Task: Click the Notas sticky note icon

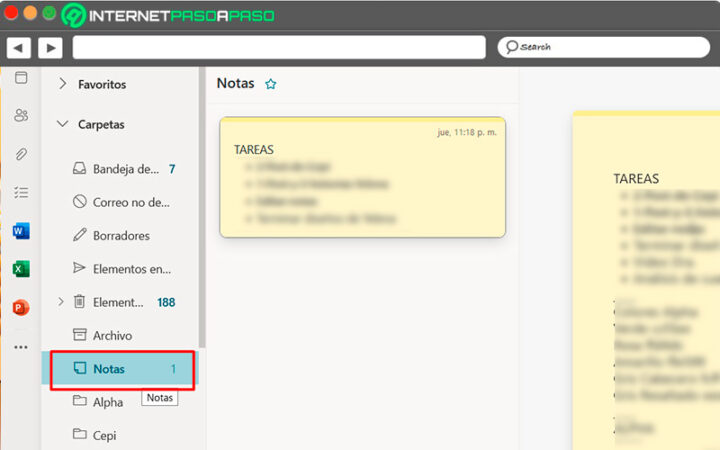Action: coord(80,368)
